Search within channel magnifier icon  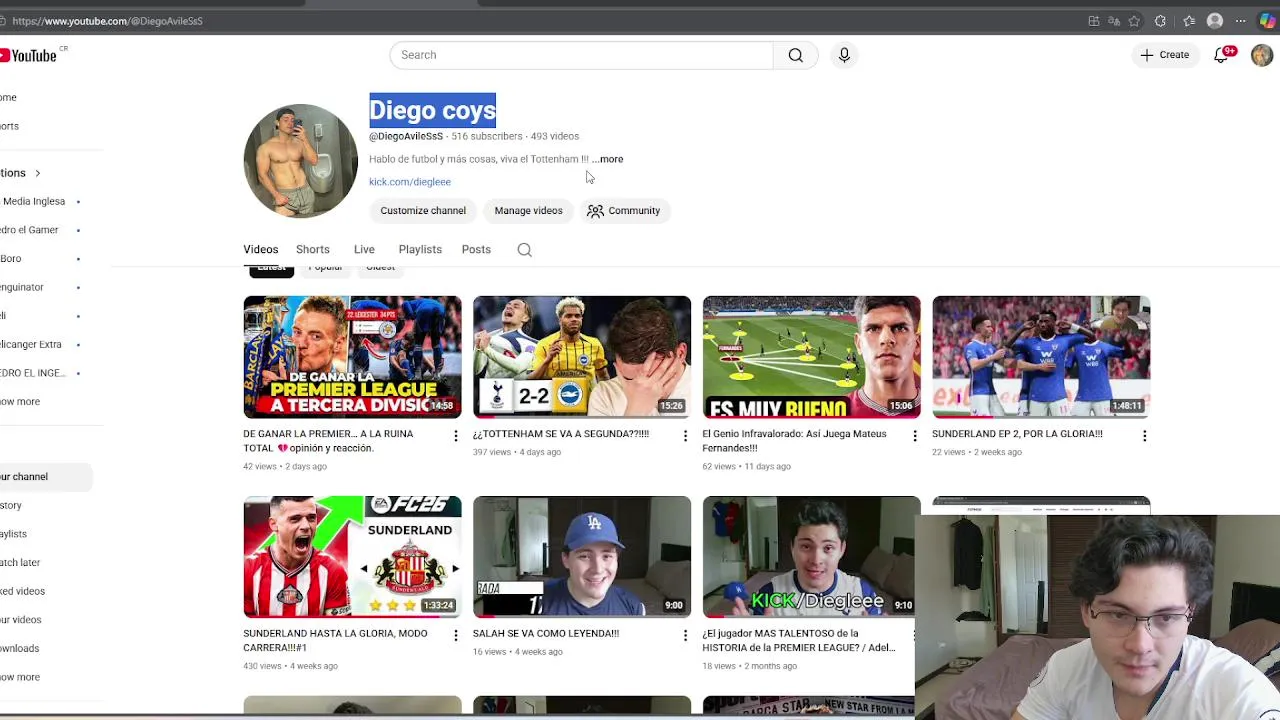click(524, 250)
